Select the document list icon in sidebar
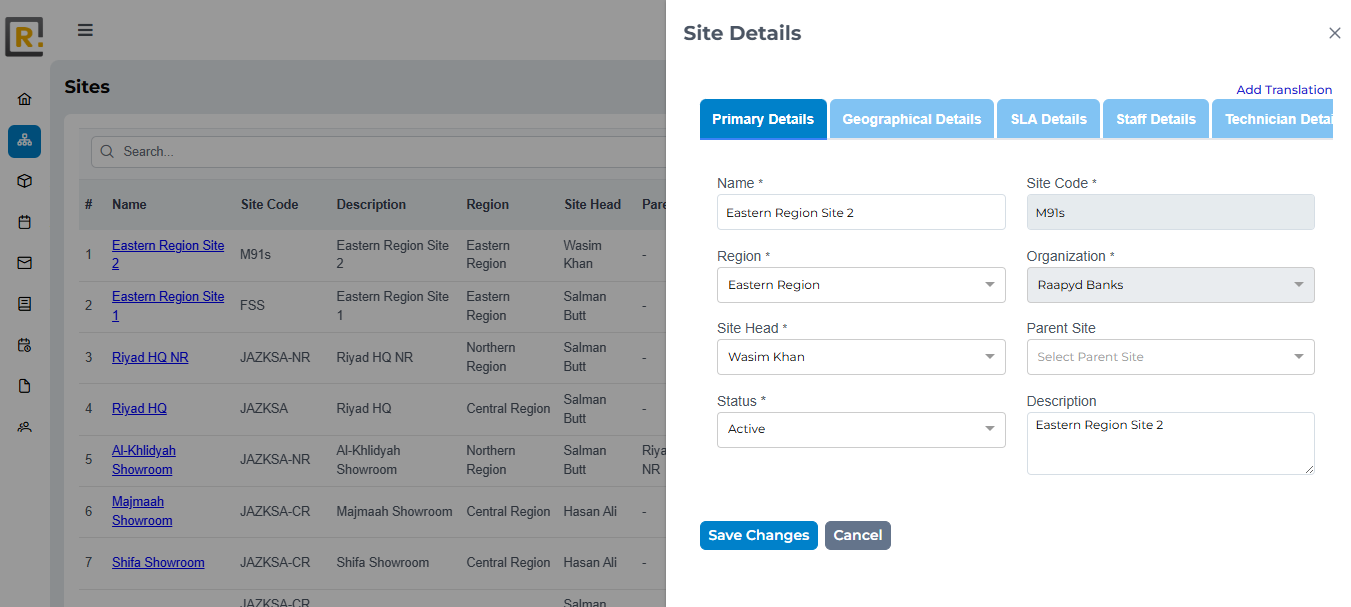The image size is (1351, 607). pyautogui.click(x=24, y=303)
